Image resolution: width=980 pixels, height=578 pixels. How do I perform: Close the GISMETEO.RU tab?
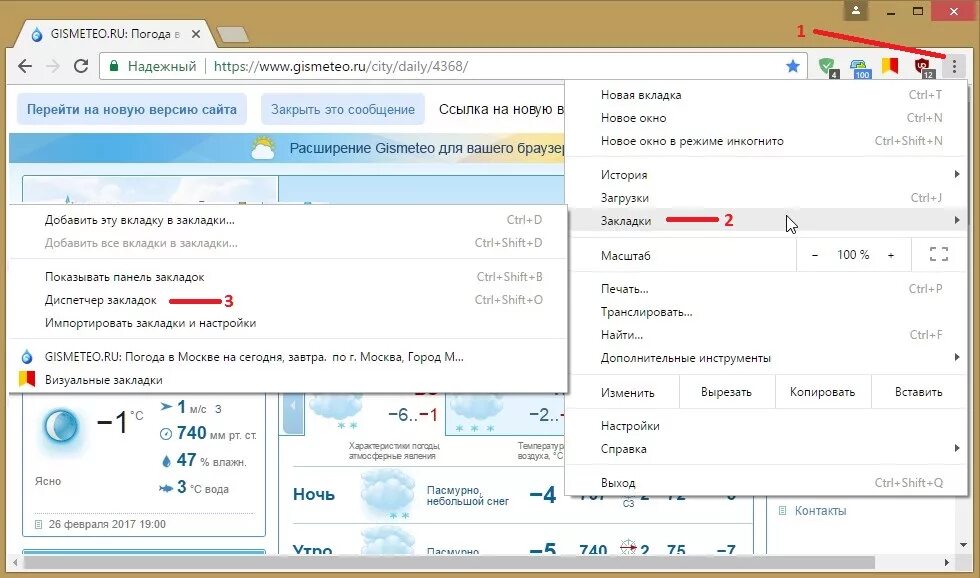pyautogui.click(x=196, y=34)
